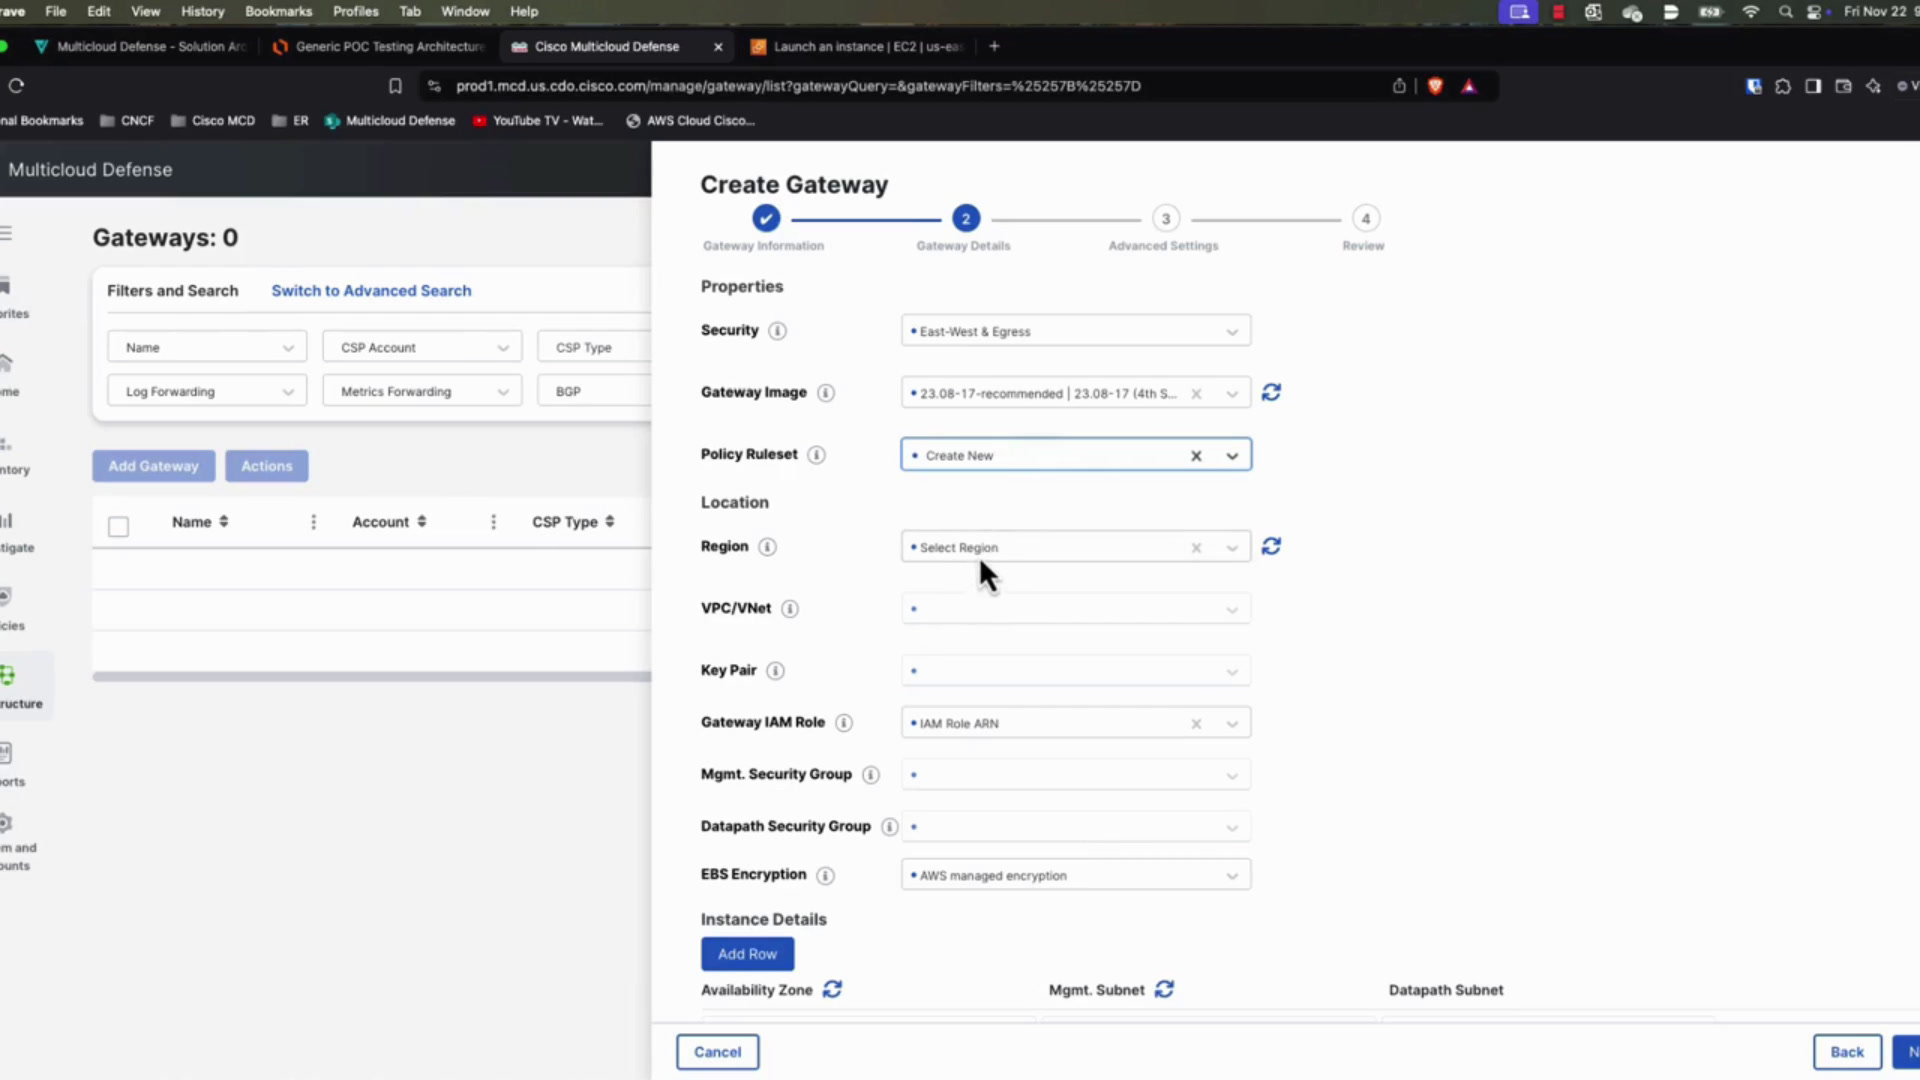Viewport: 1920px width, 1080px height.
Task: Open the Bookmarks menu
Action: pyautogui.click(x=278, y=11)
